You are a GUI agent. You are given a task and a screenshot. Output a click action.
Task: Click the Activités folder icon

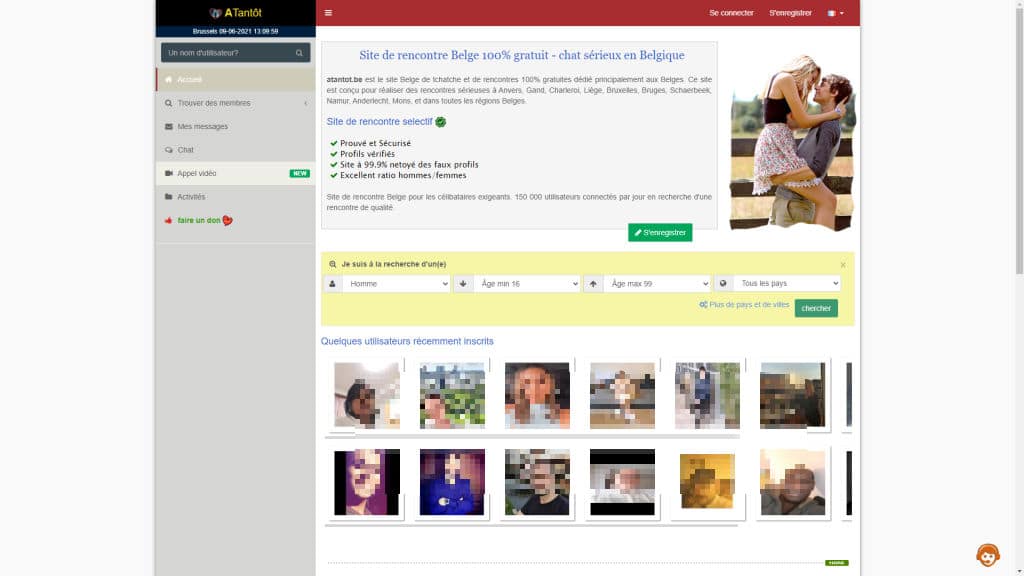click(168, 197)
